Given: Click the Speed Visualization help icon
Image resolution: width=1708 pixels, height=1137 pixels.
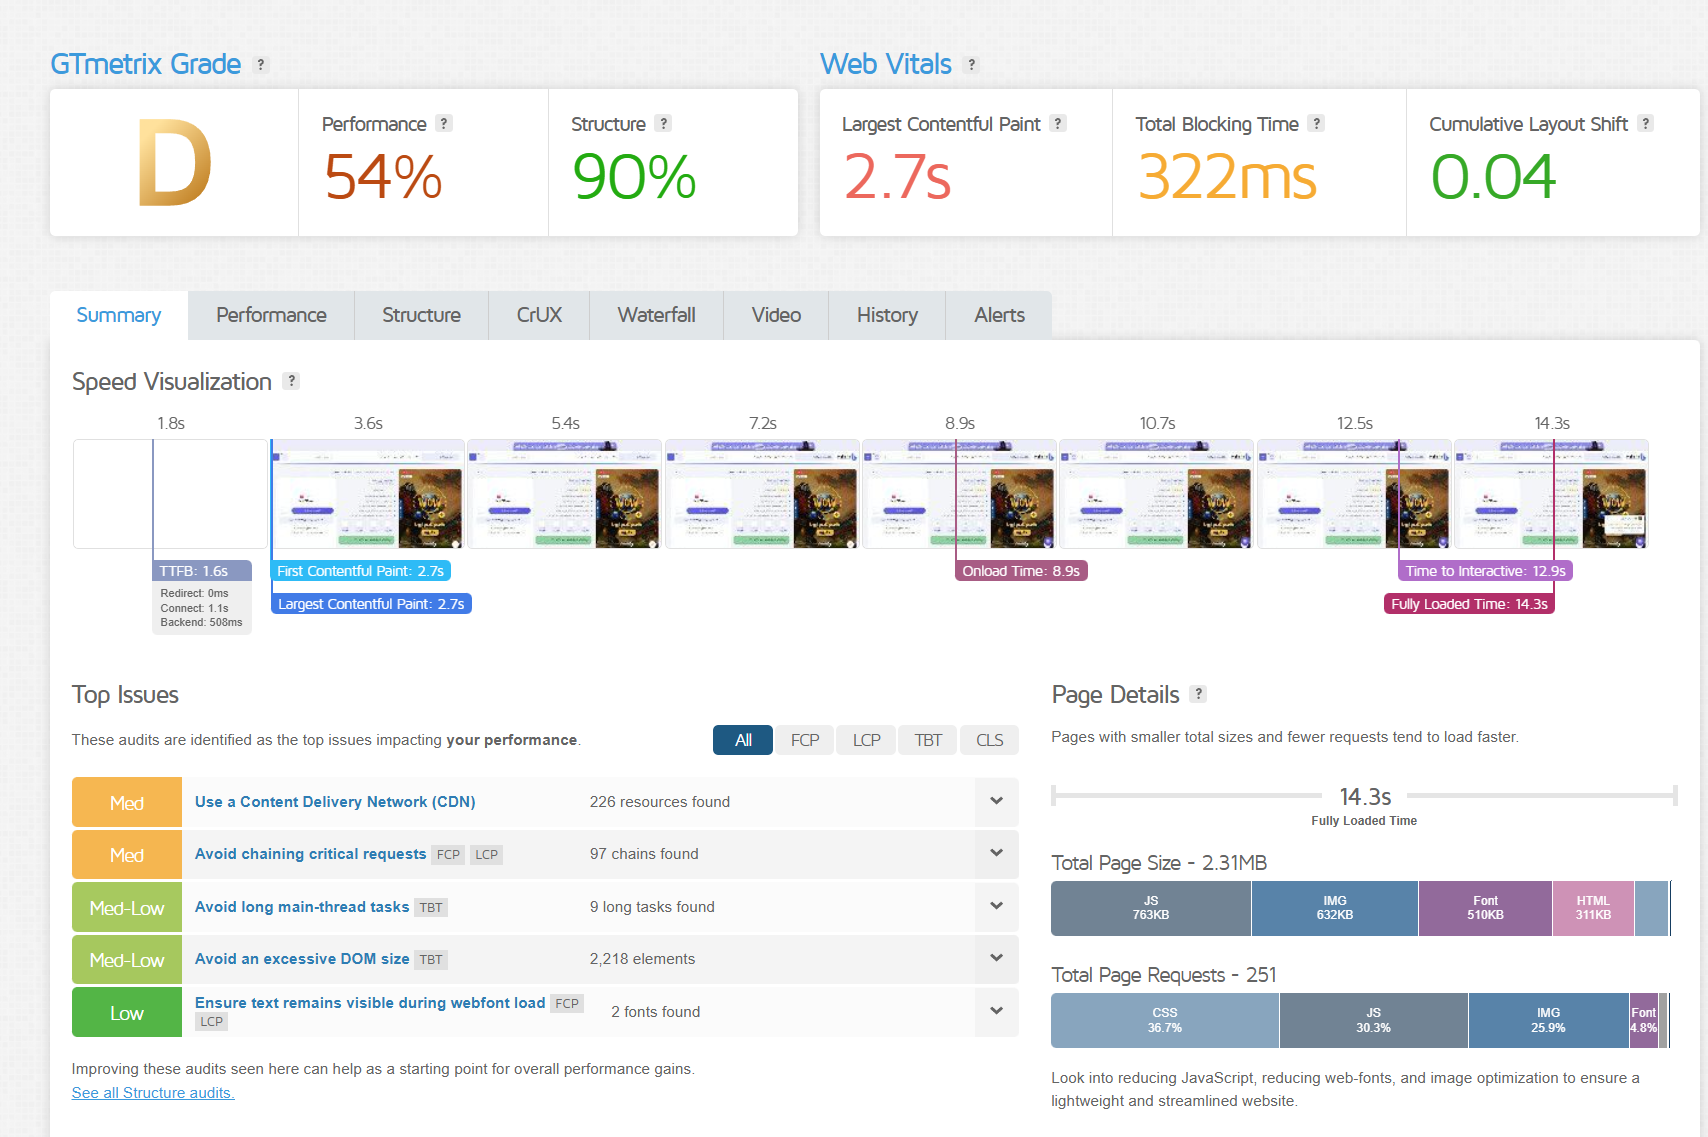Looking at the screenshot, I should (291, 381).
